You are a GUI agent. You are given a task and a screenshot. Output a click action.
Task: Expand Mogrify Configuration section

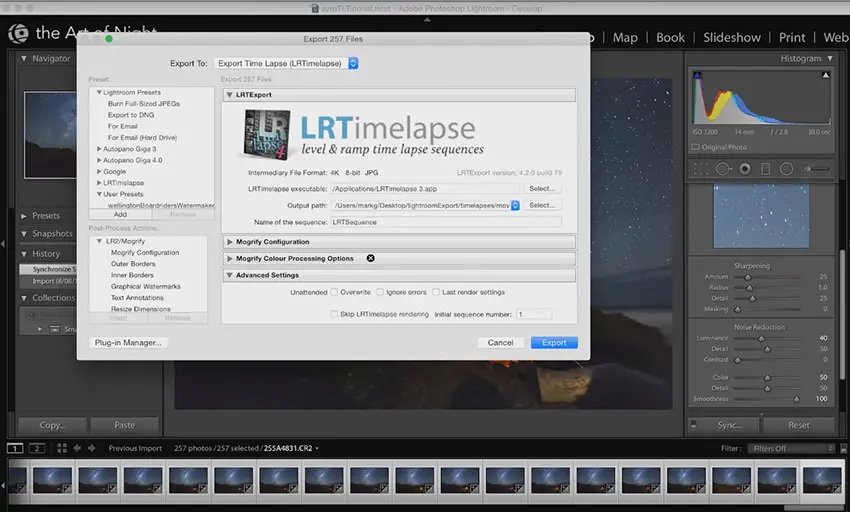[229, 242]
